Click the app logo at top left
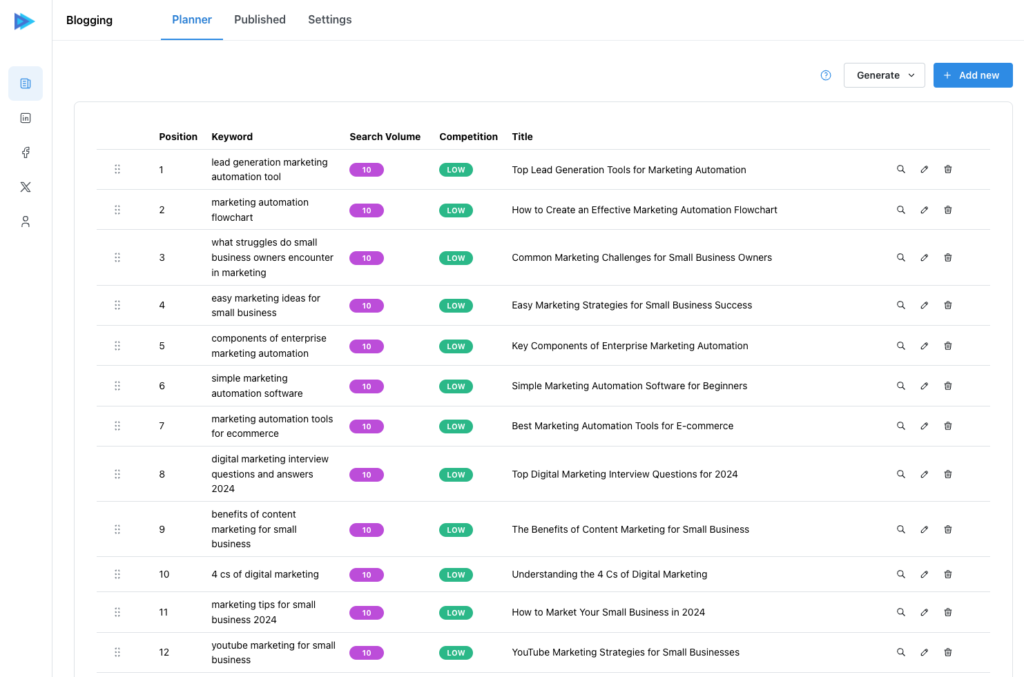The width and height of the screenshot is (1024, 677). pos(25,21)
